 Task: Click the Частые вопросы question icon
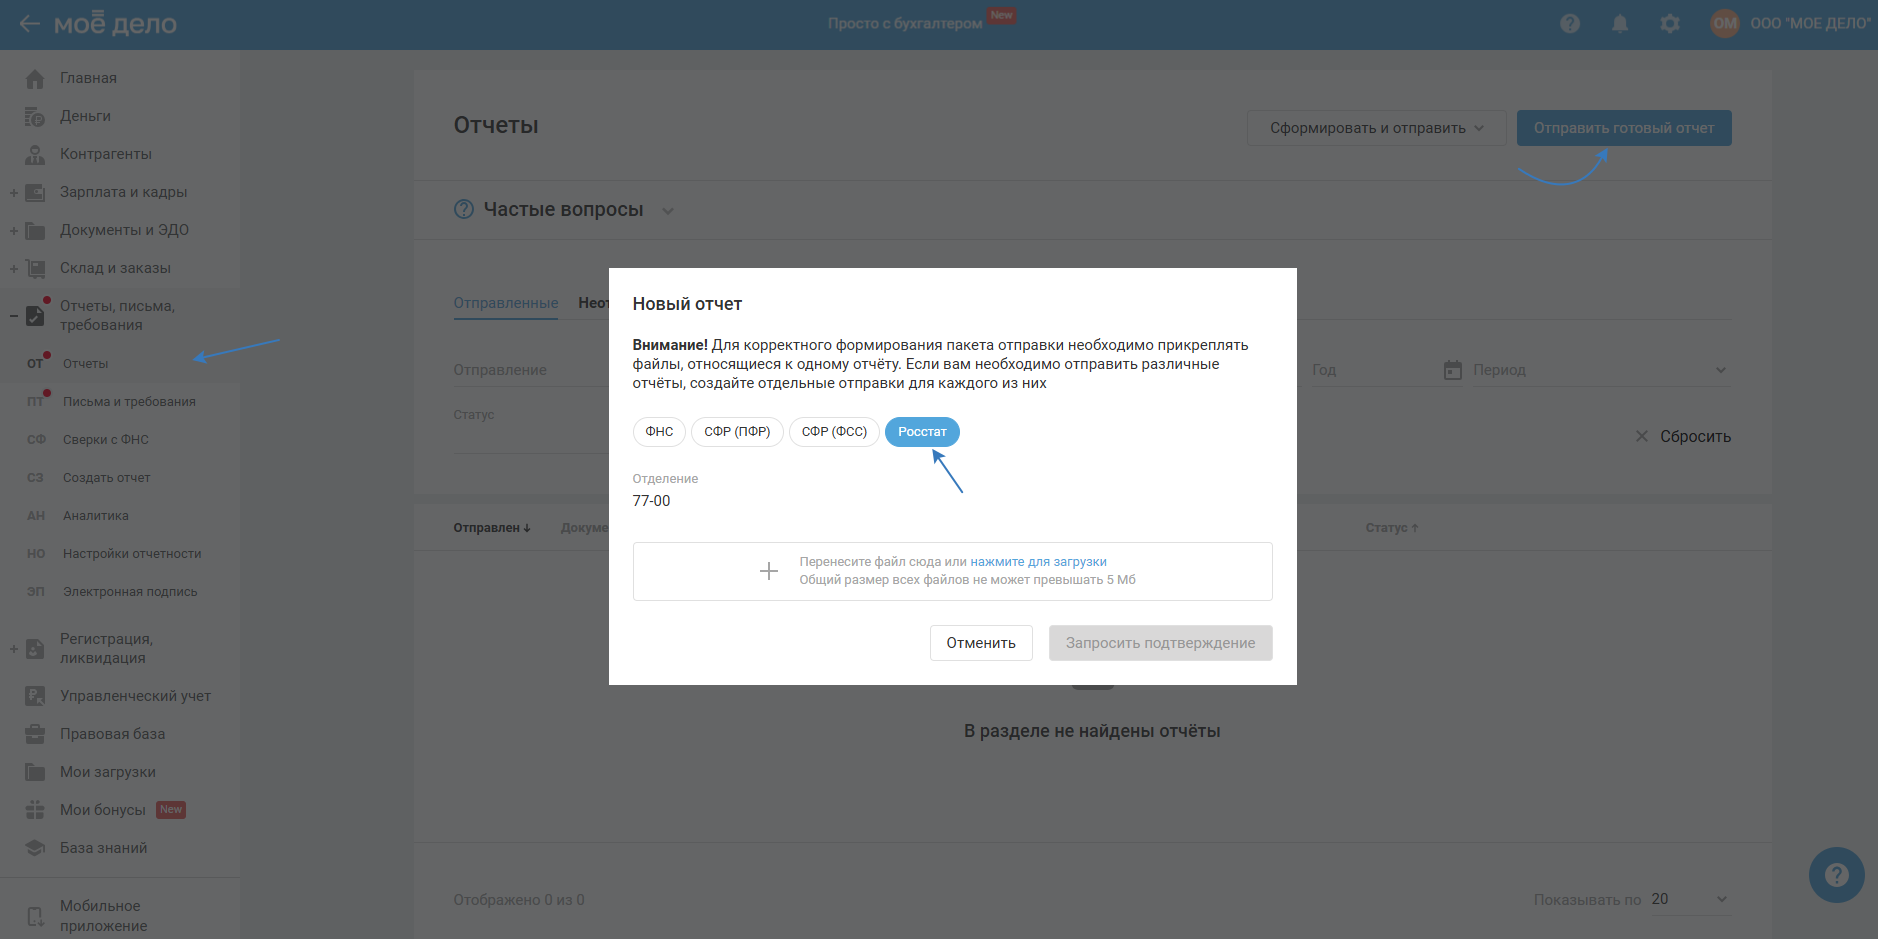point(464,209)
